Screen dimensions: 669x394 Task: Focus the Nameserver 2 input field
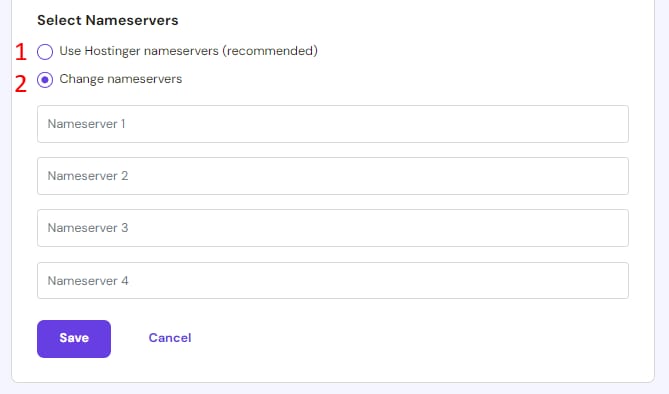click(x=333, y=176)
